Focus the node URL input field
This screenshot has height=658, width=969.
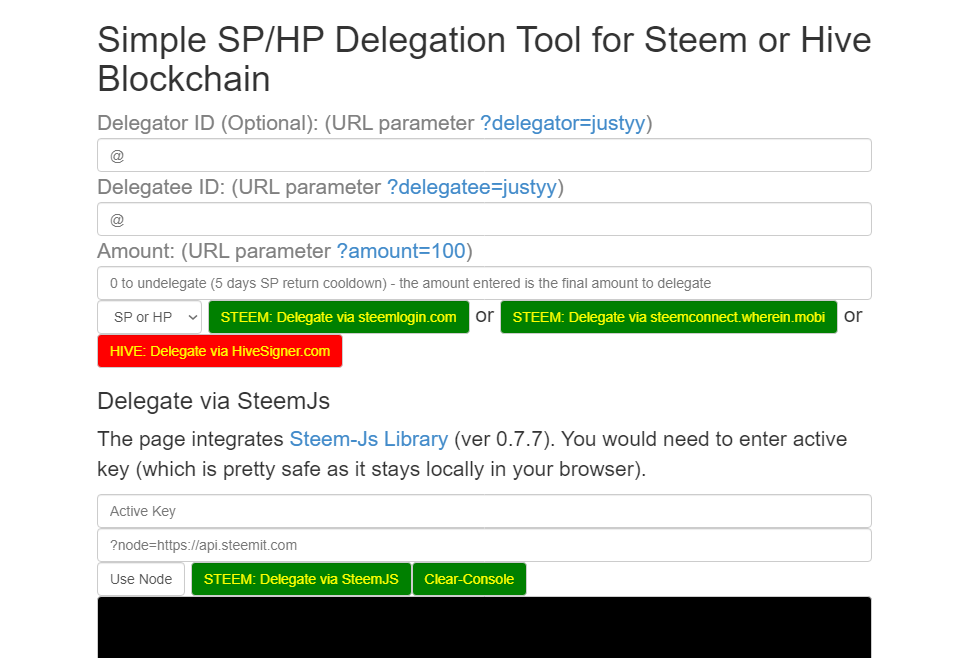coord(484,545)
